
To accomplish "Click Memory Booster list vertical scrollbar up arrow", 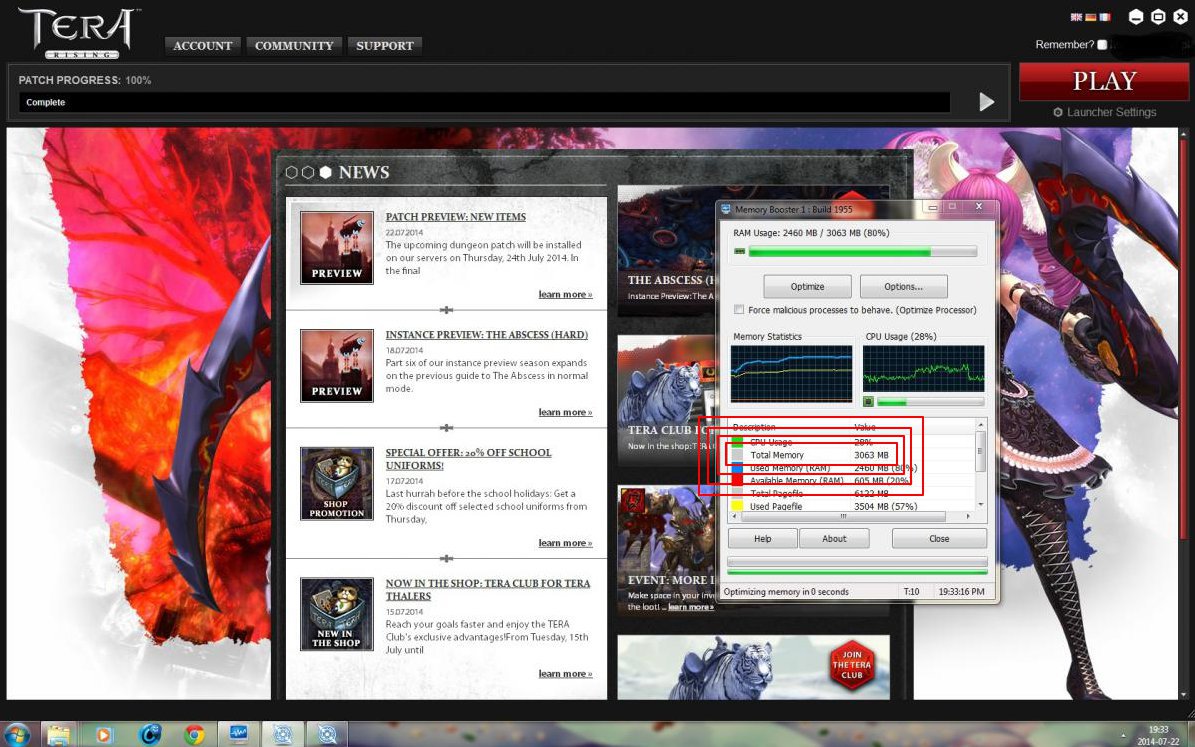I will tap(981, 425).
